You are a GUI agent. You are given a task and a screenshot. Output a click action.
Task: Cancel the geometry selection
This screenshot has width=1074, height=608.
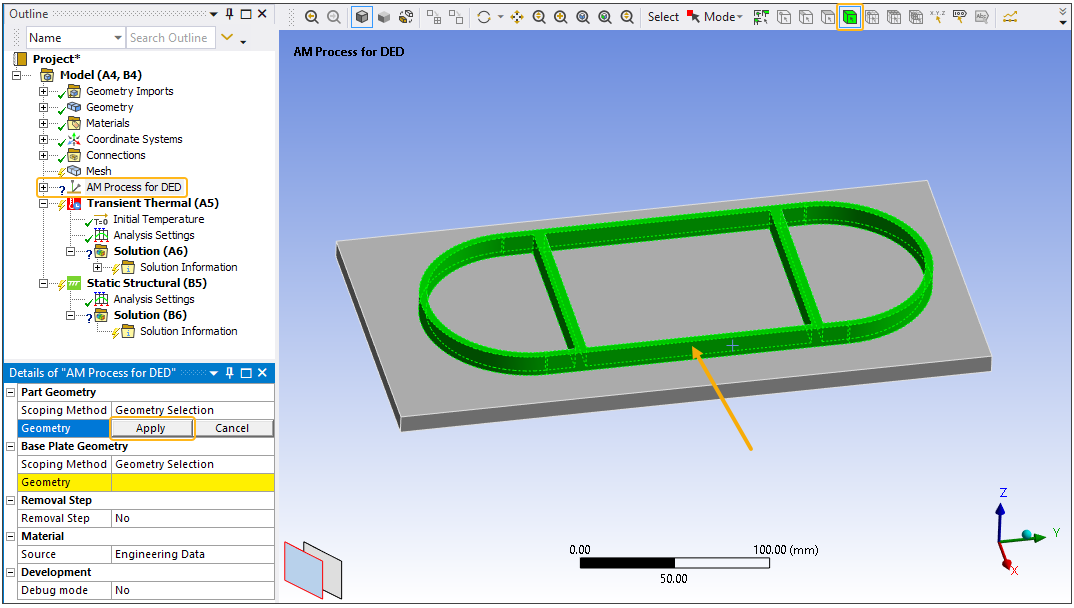tap(232, 428)
